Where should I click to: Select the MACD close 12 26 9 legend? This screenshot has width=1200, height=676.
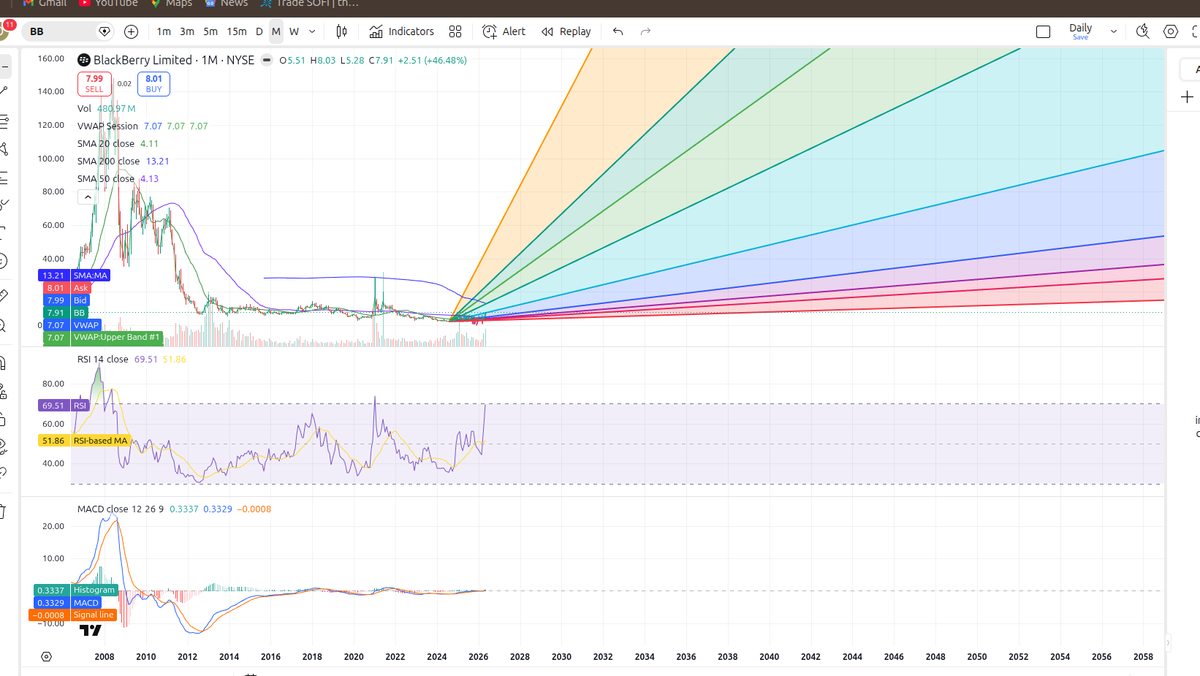(174, 509)
